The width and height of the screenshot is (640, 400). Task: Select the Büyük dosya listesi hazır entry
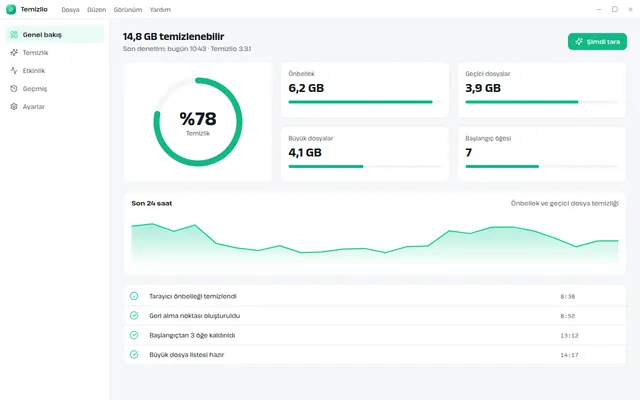pyautogui.click(x=375, y=355)
